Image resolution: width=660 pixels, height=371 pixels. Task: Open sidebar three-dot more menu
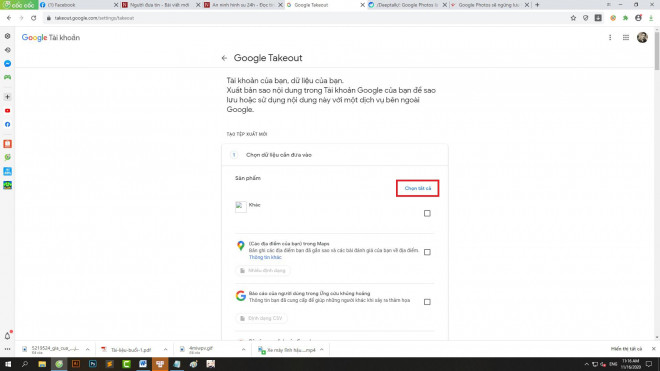pos(8,349)
